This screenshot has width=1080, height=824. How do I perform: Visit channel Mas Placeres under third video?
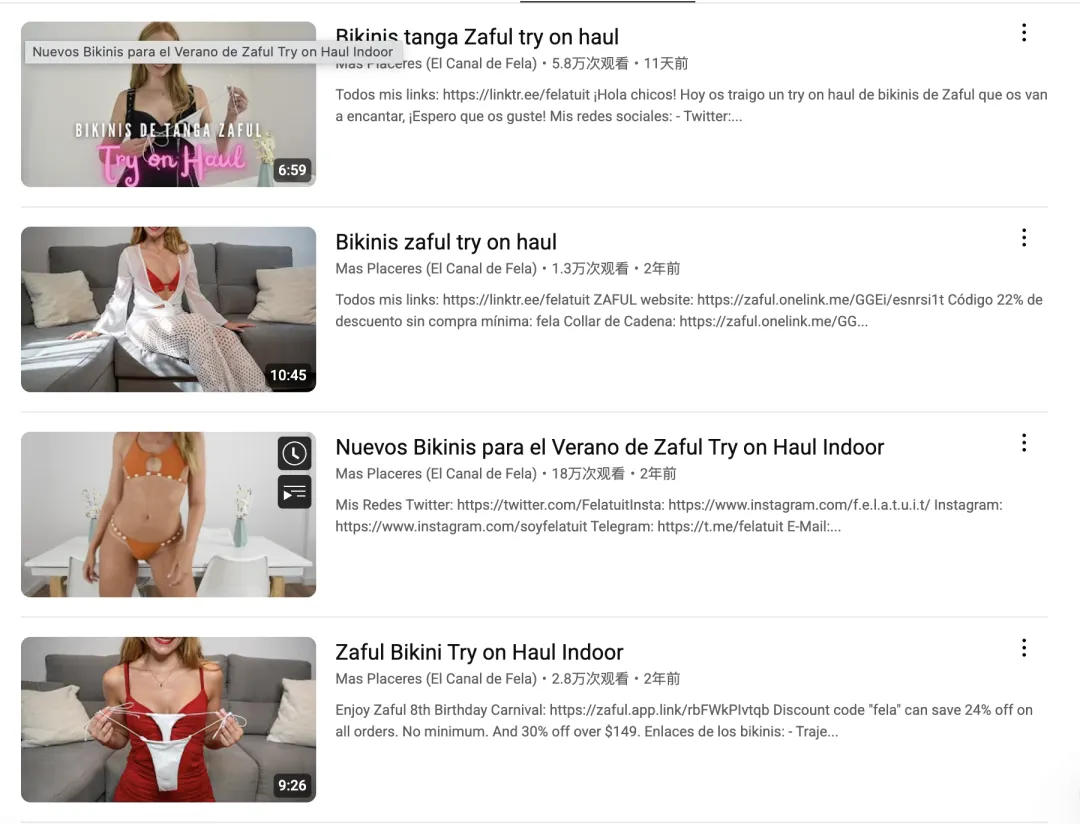(x=436, y=474)
